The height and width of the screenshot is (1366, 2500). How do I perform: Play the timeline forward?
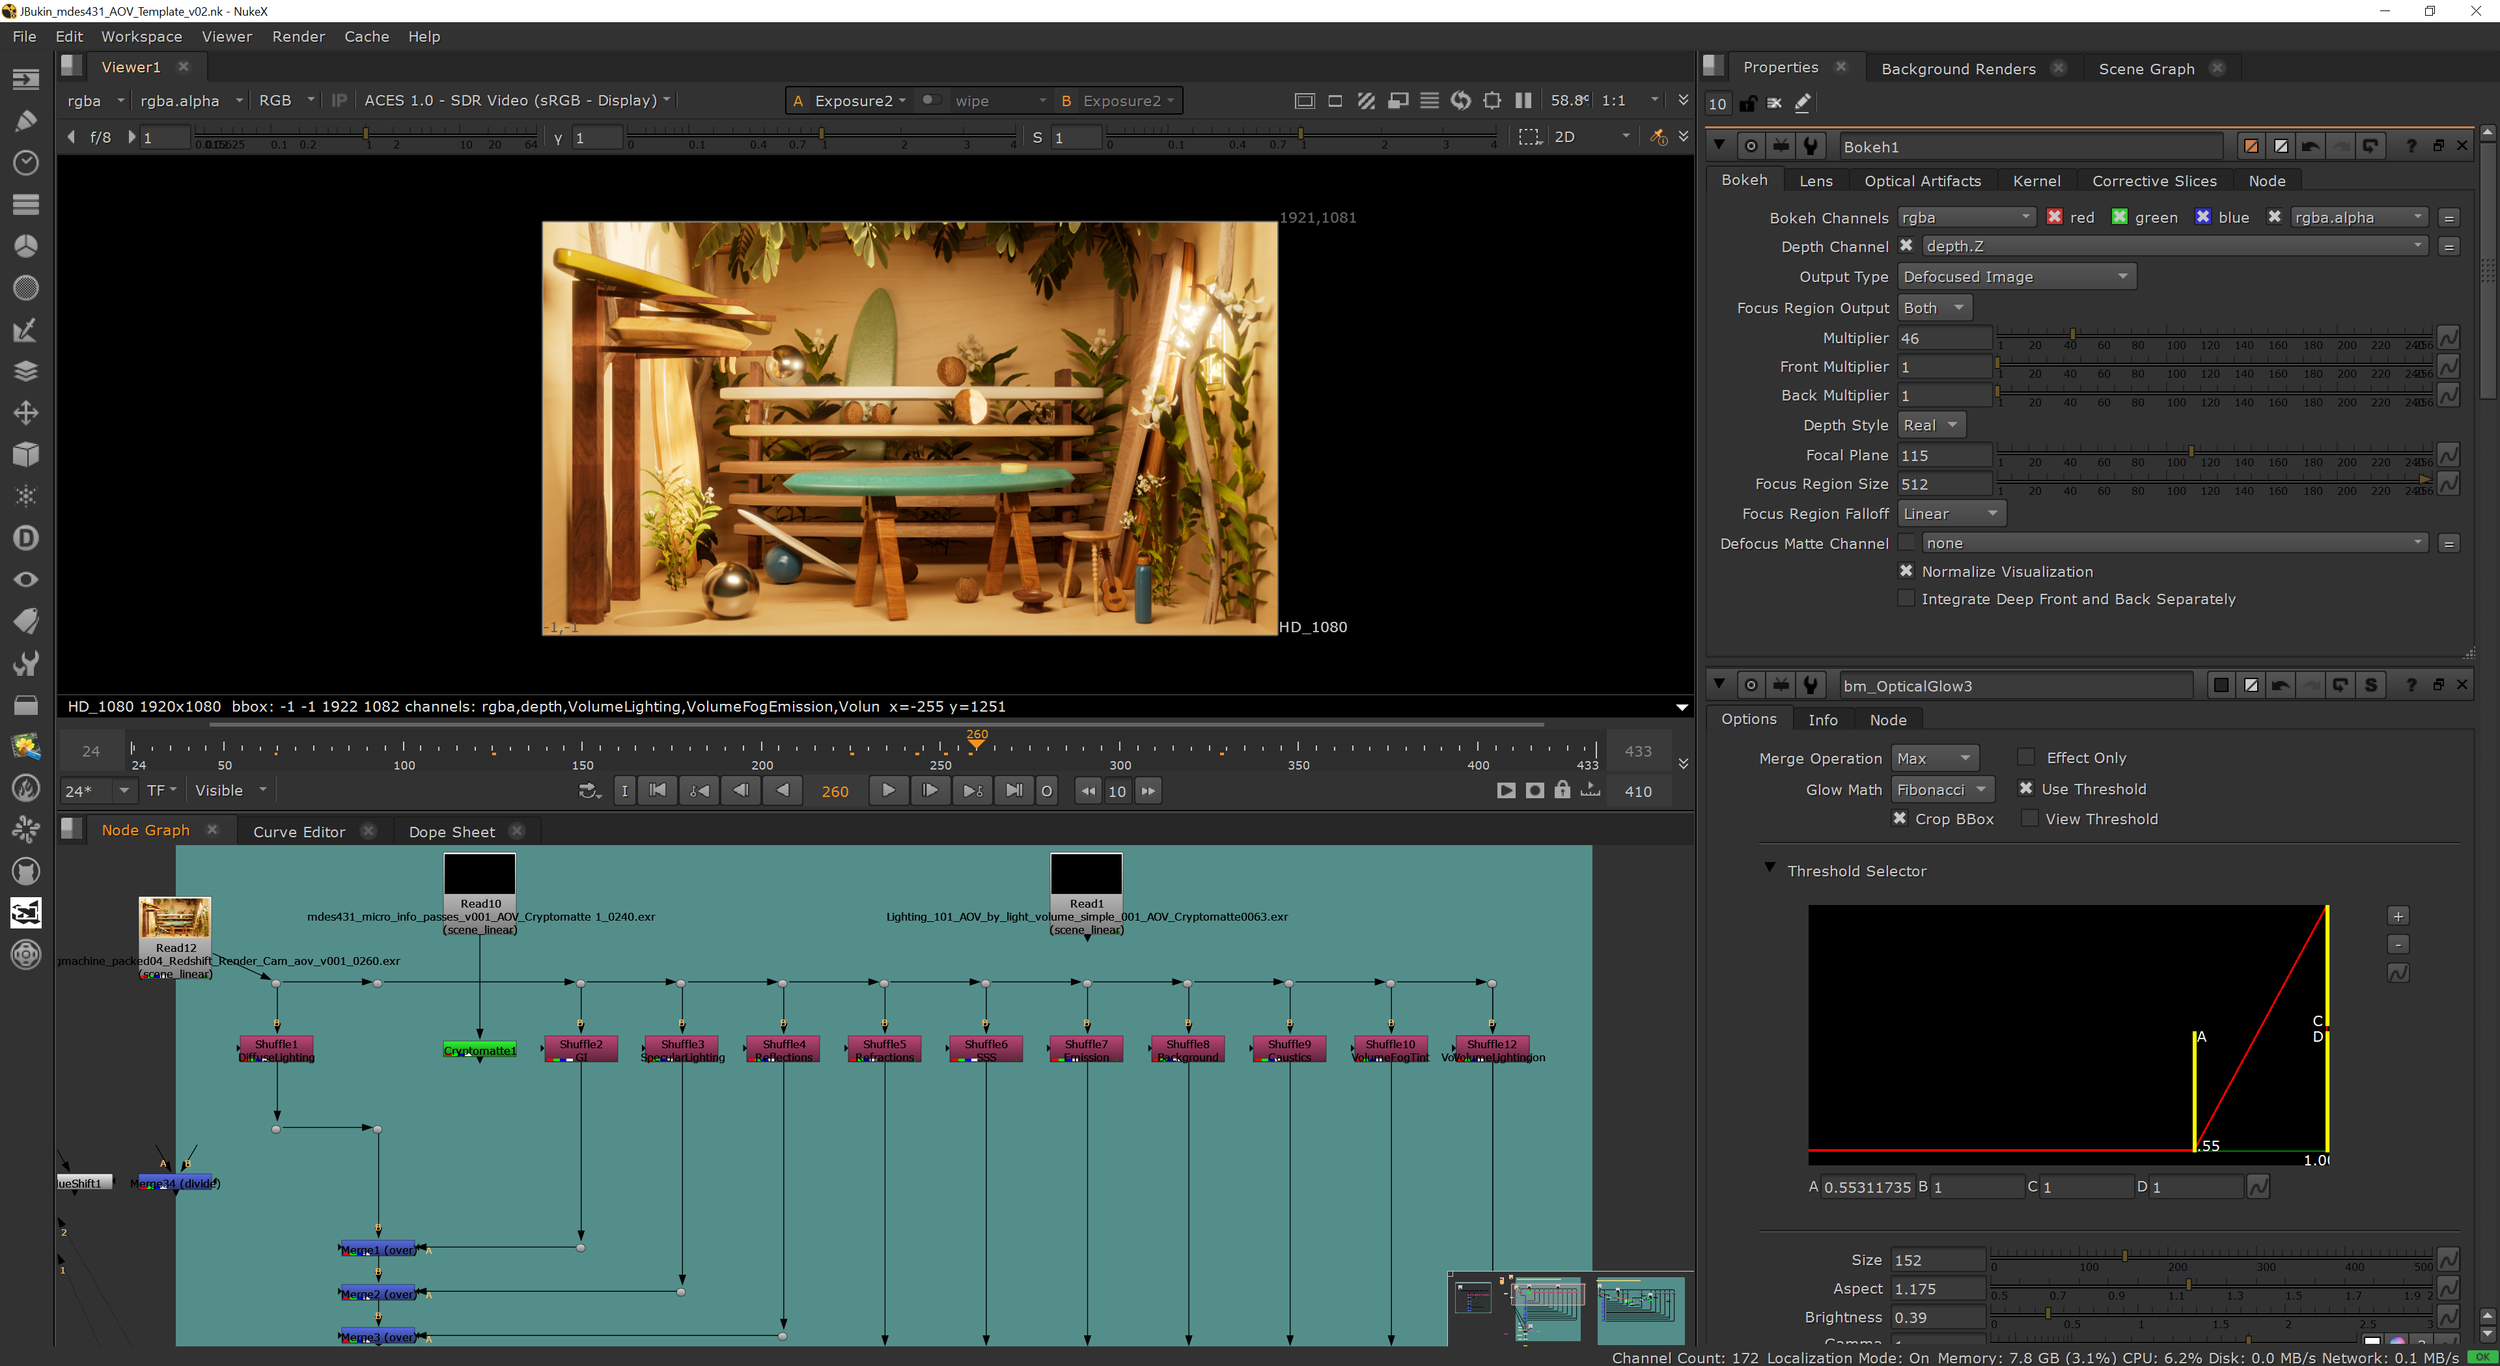888,791
